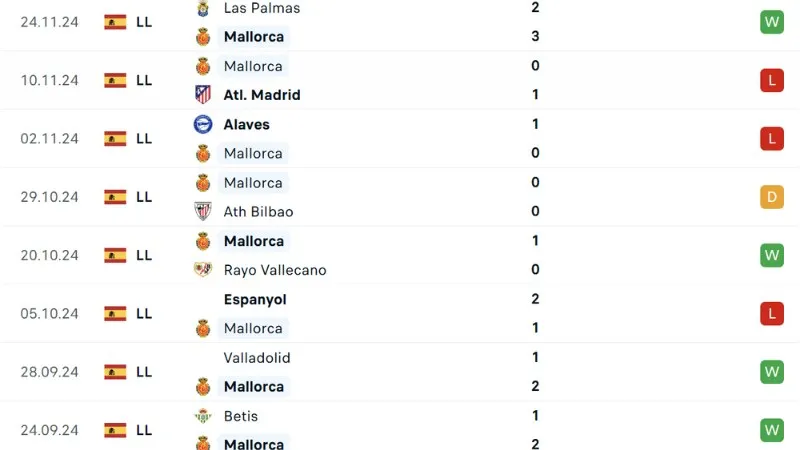The width and height of the screenshot is (800, 450).
Task: Click Spain flag for 10.11.24 match
Action: click(x=115, y=80)
